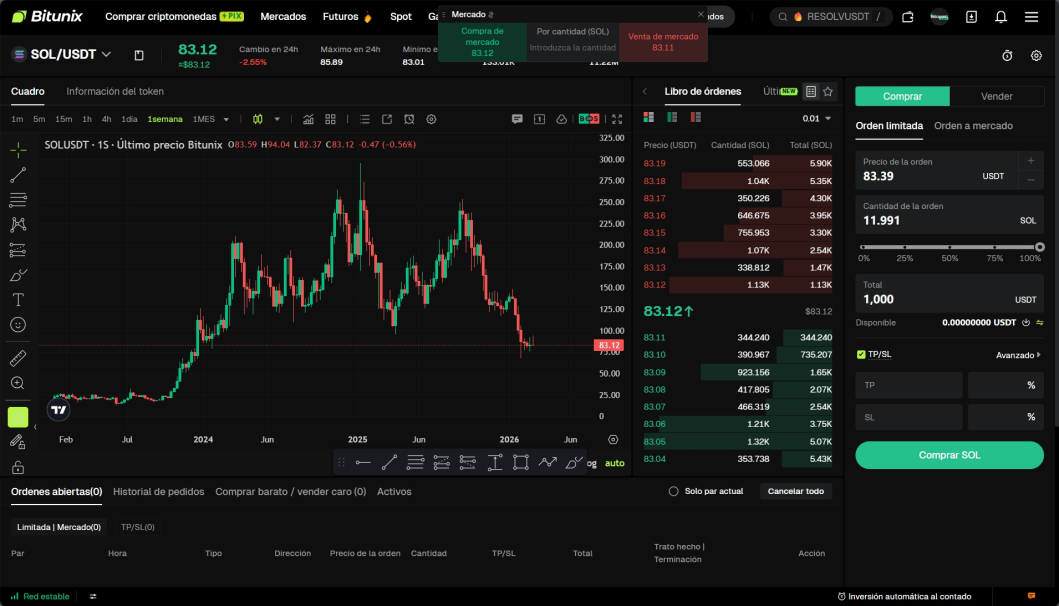The height and width of the screenshot is (606, 1059).
Task: Set order amount slider to 50%
Action: 950,247
